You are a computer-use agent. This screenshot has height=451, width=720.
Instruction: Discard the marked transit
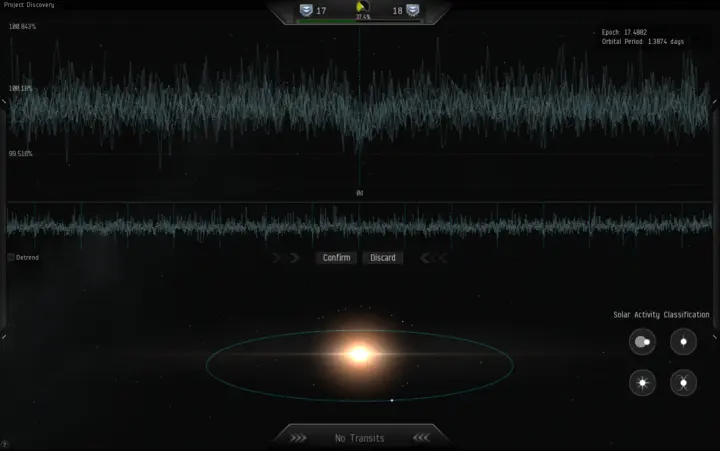[382, 258]
